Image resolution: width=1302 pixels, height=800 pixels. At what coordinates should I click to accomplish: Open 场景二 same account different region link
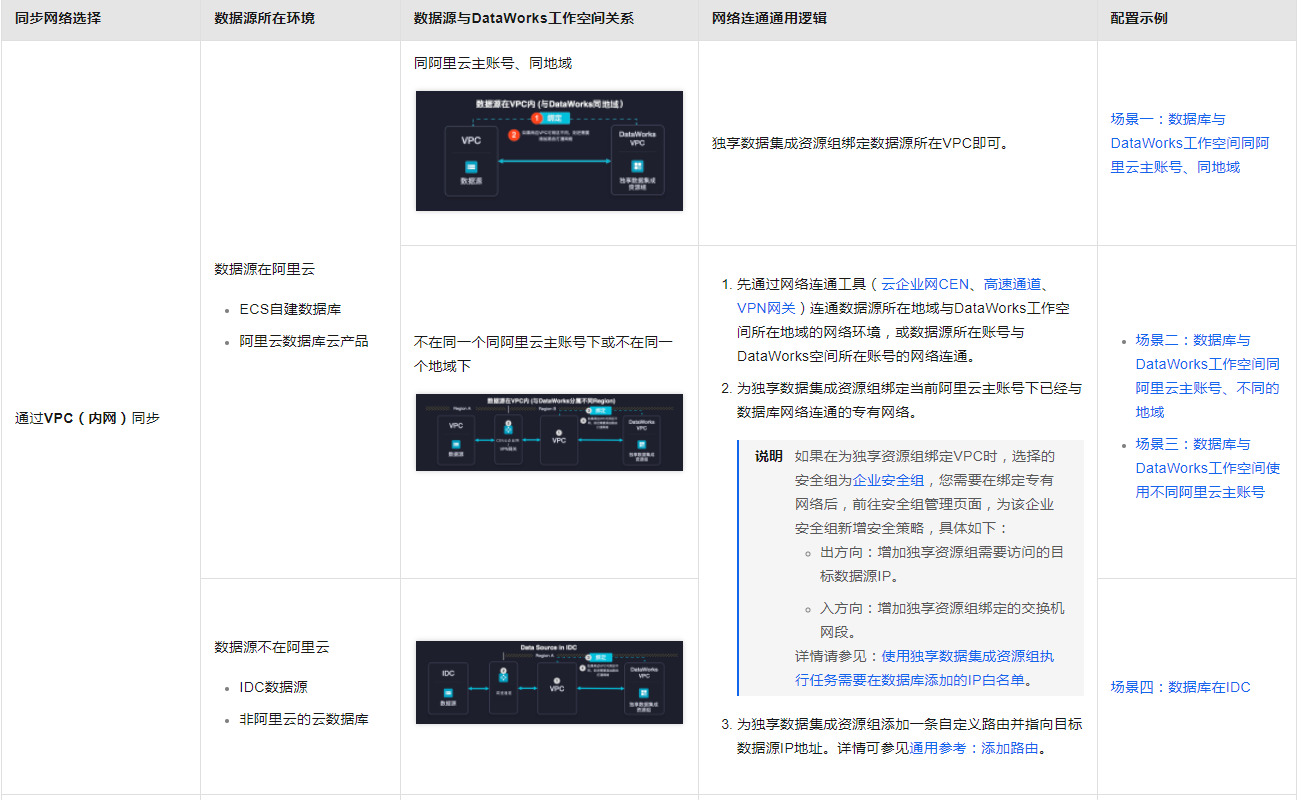1207,376
